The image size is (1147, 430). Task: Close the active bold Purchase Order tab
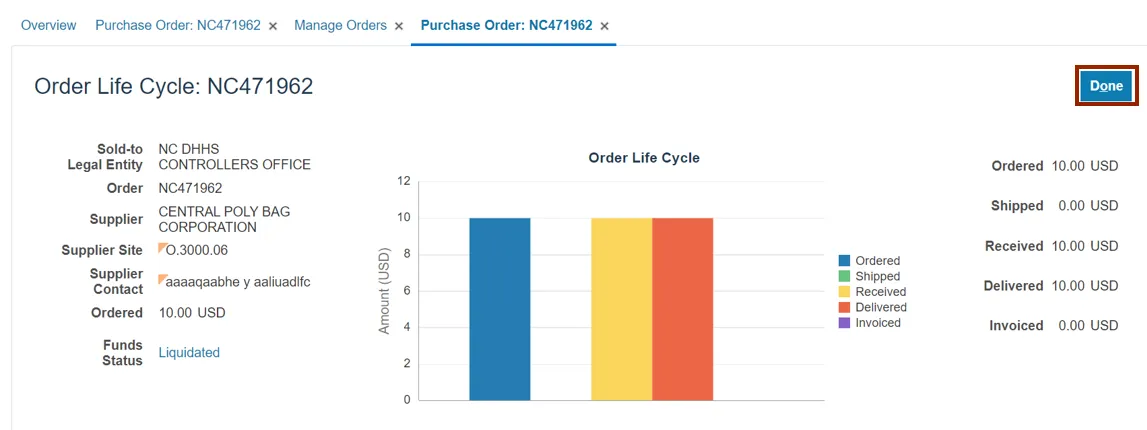tap(604, 26)
